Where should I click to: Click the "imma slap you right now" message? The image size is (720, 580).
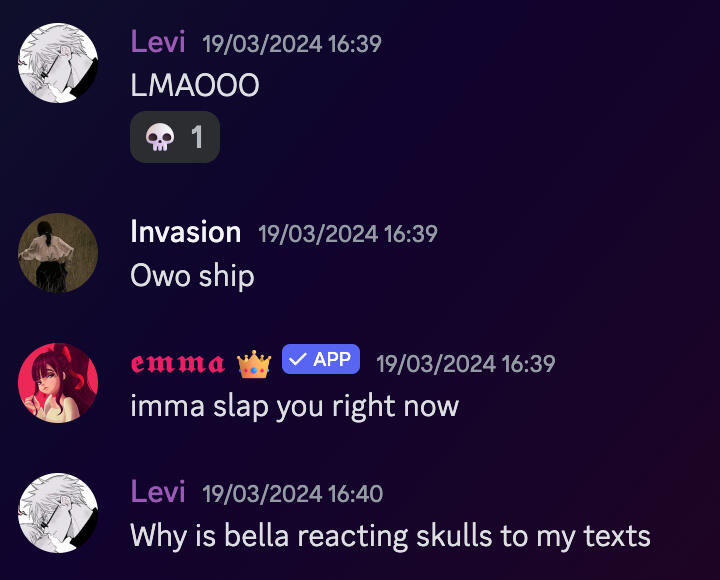(294, 406)
